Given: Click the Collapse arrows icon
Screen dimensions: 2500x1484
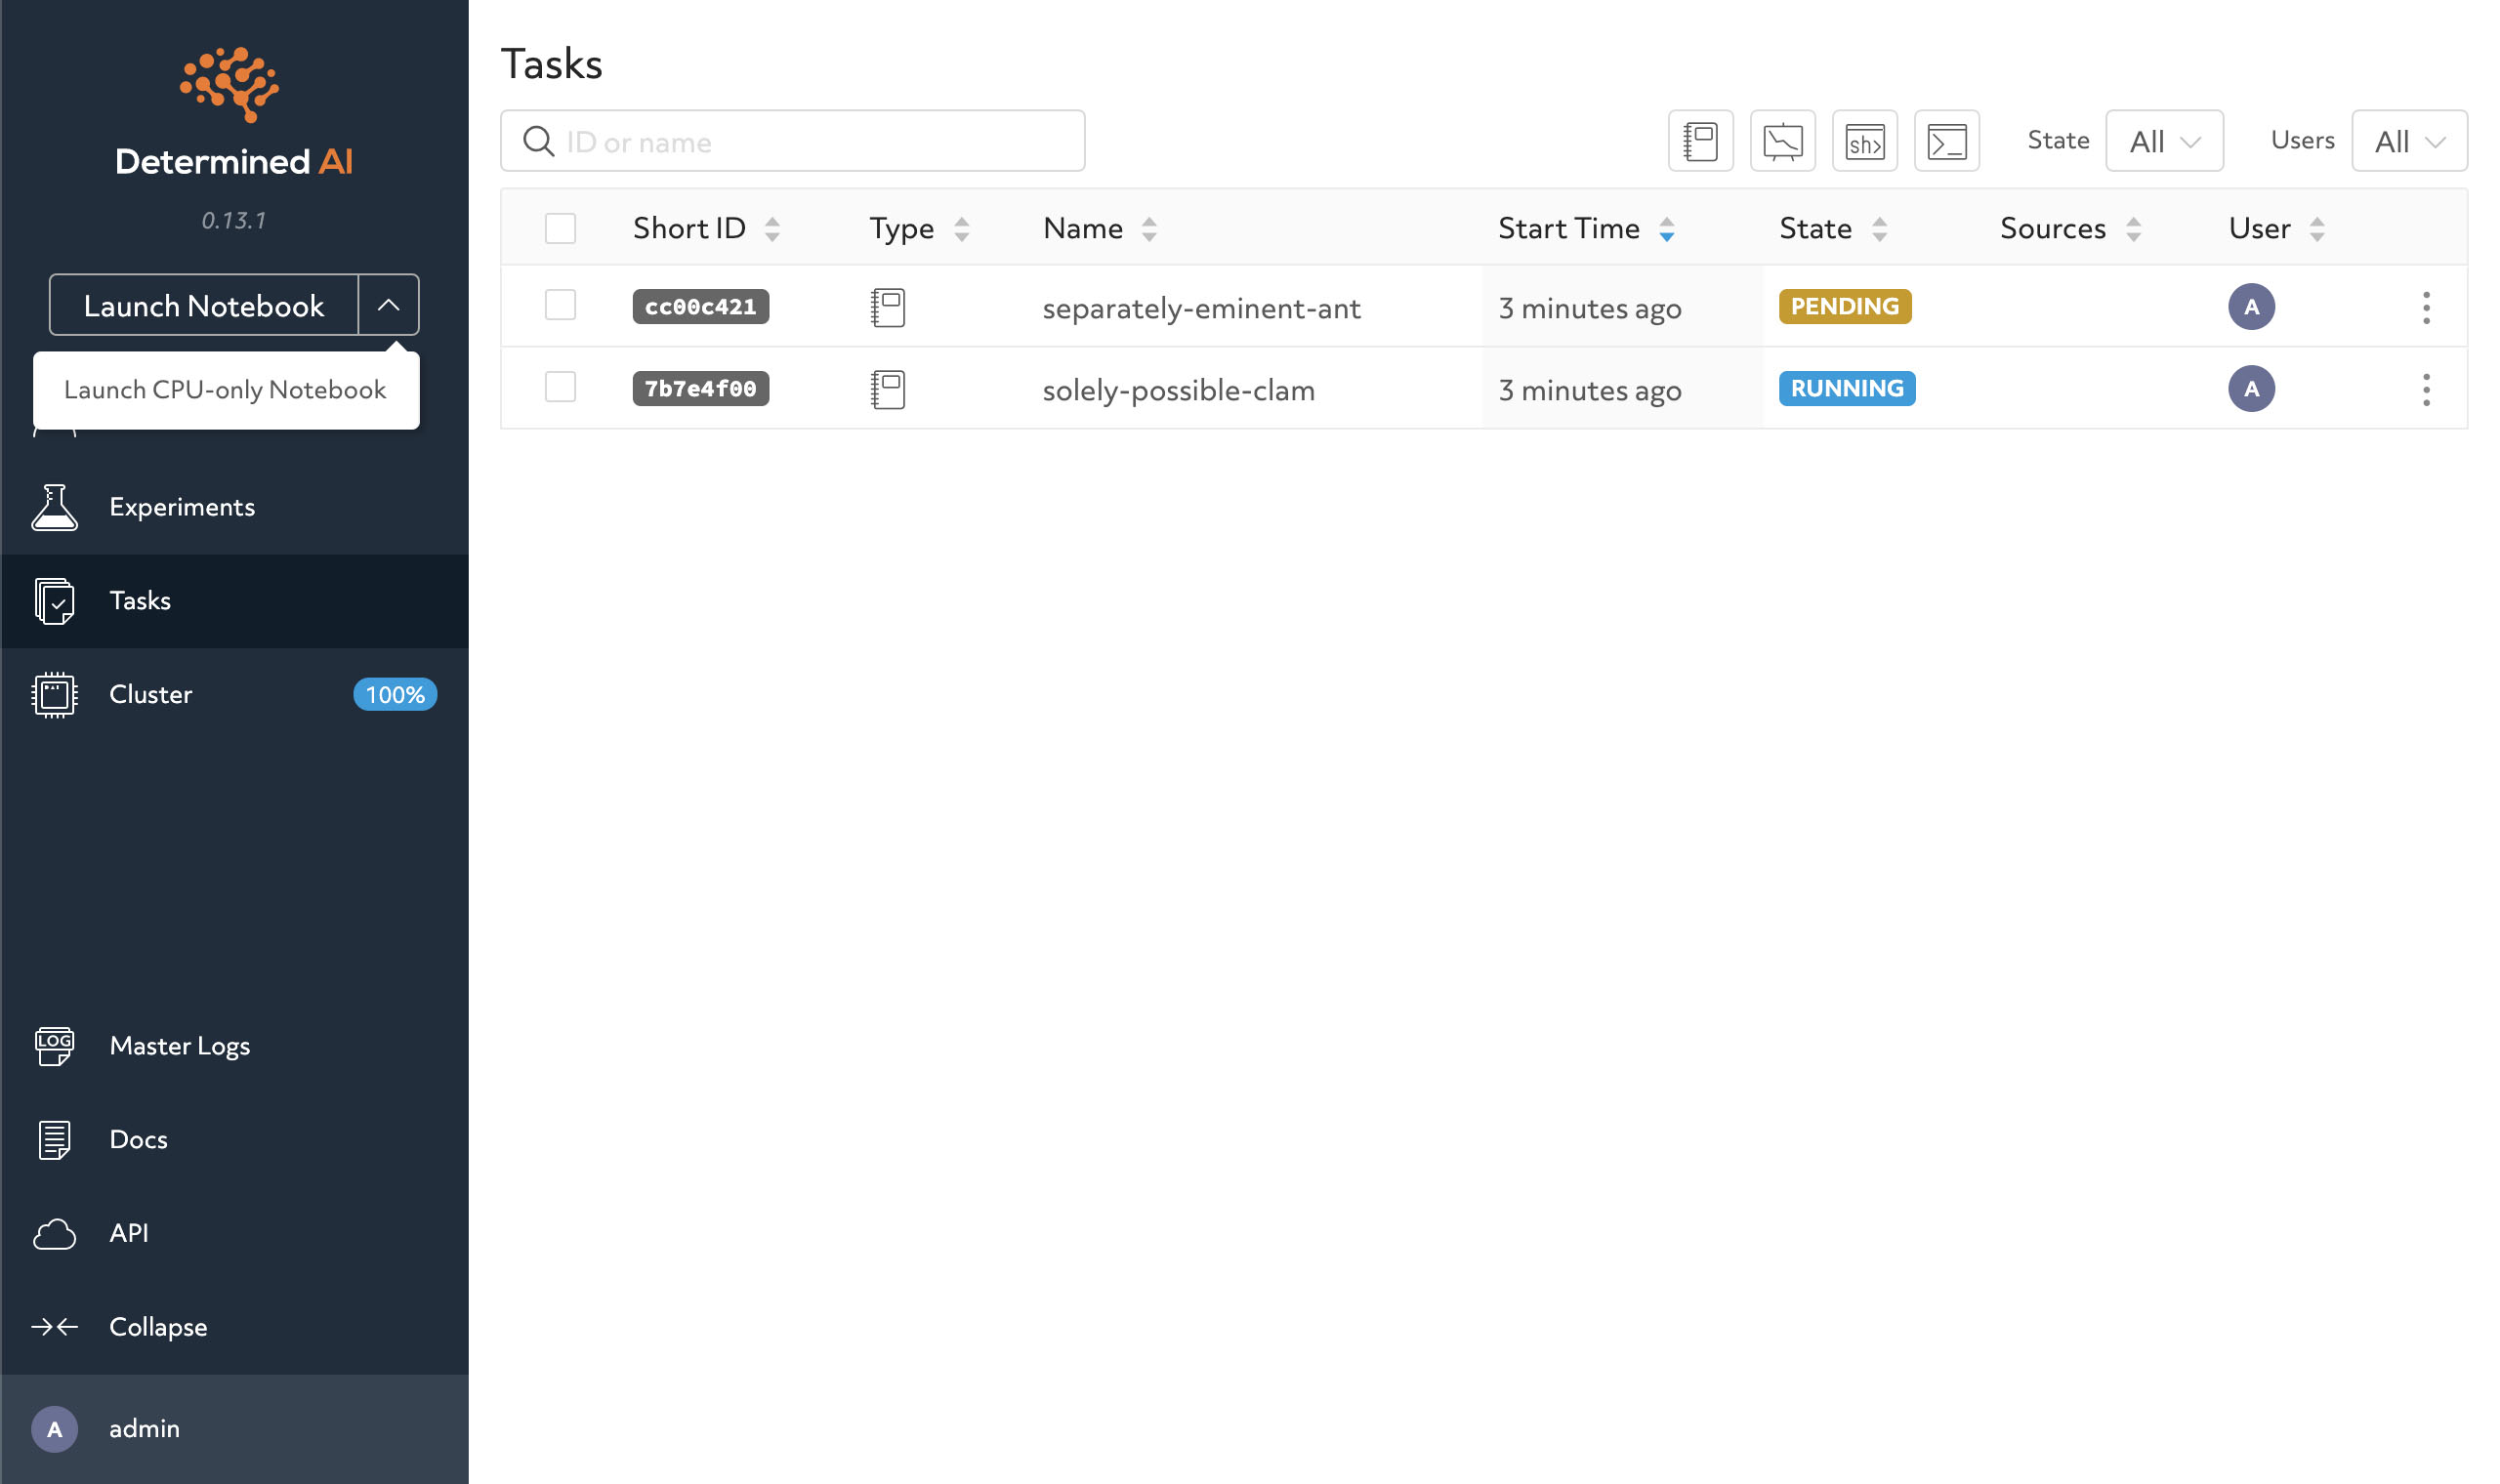Looking at the screenshot, I should (x=55, y=1327).
